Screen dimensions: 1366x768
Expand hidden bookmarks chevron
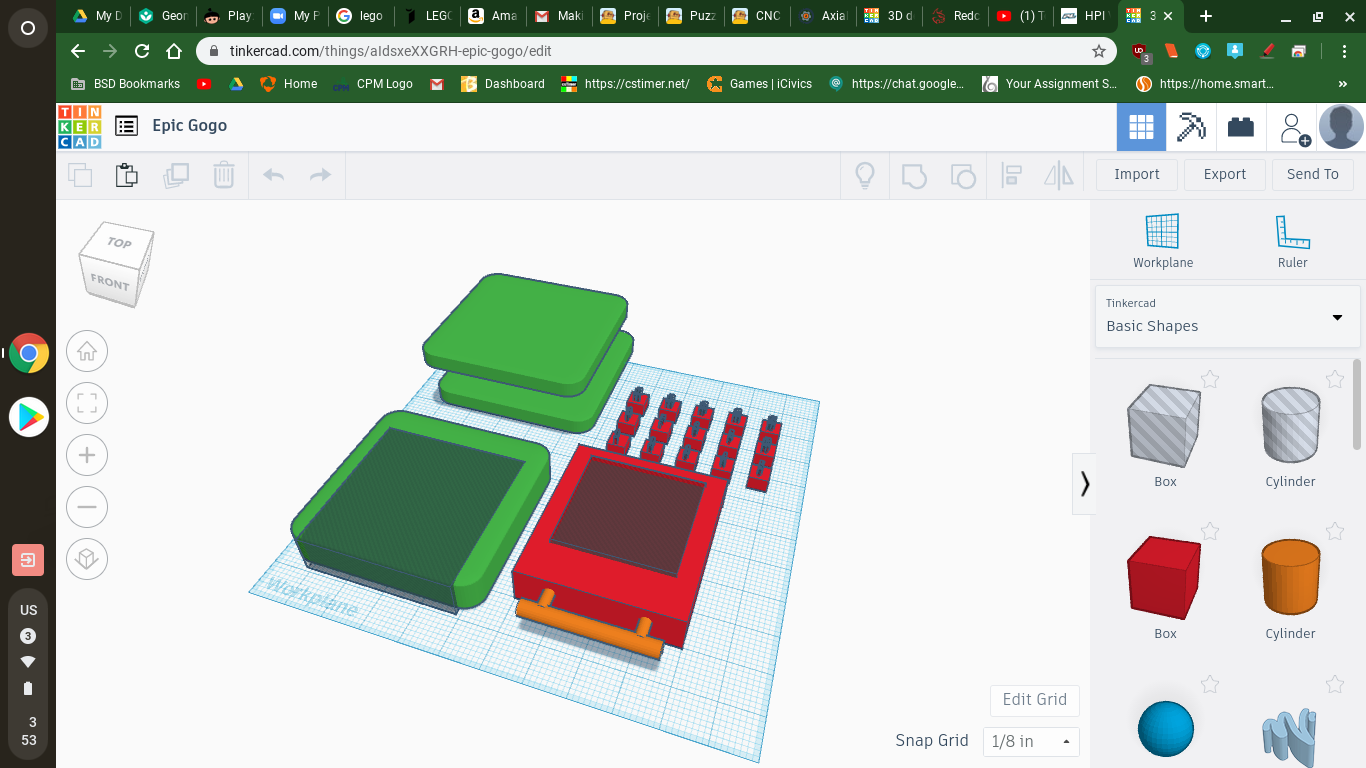coord(1342,84)
